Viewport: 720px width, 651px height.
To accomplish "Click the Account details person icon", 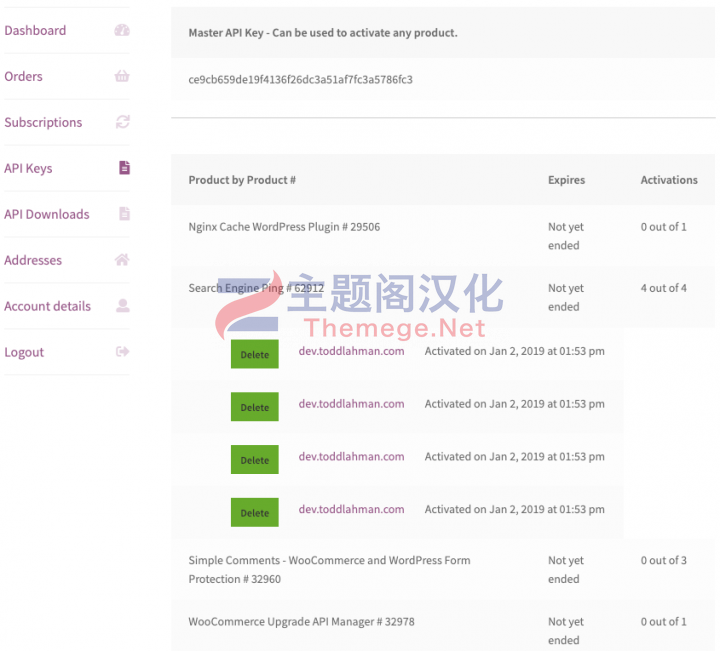I will pyautogui.click(x=123, y=305).
